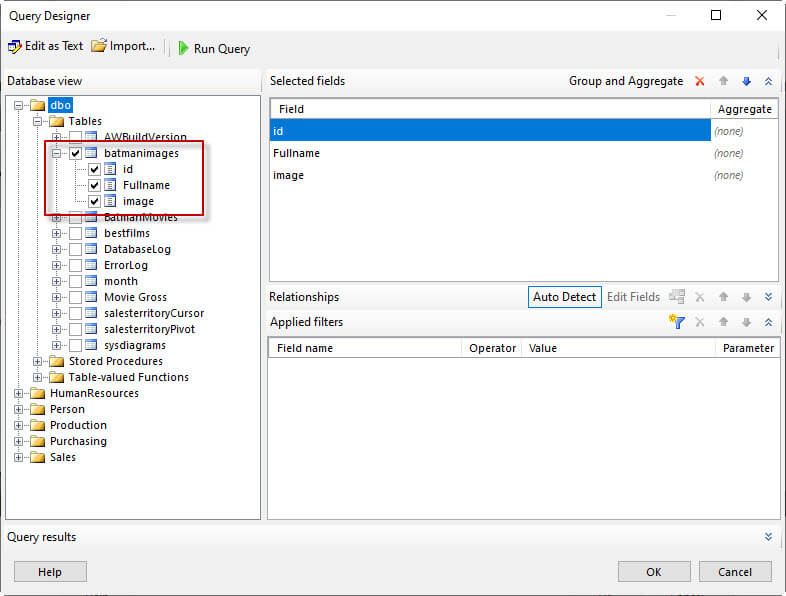Delete selected field with red X icon
Viewport: 786px width, 596px height.
click(700, 81)
